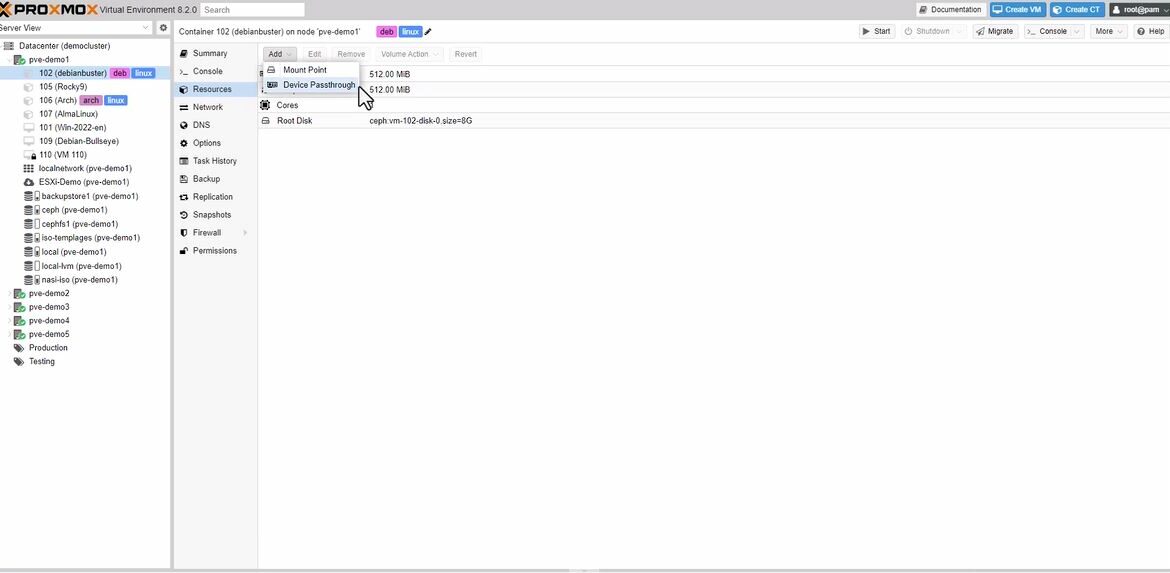Click the Root Disk drive icon
Image resolution: width=1170 pixels, height=573 pixels.
pos(265,120)
